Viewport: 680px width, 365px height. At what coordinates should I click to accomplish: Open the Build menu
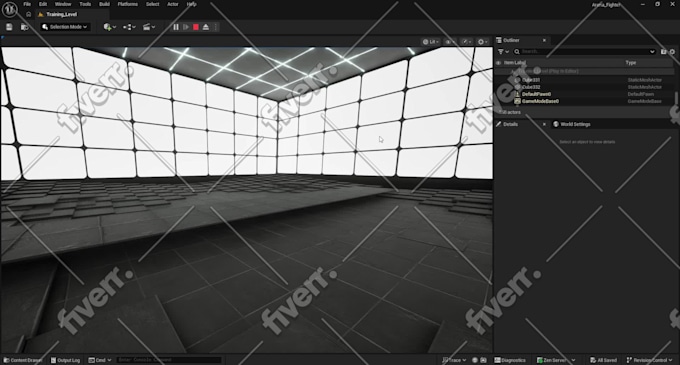tap(104, 4)
